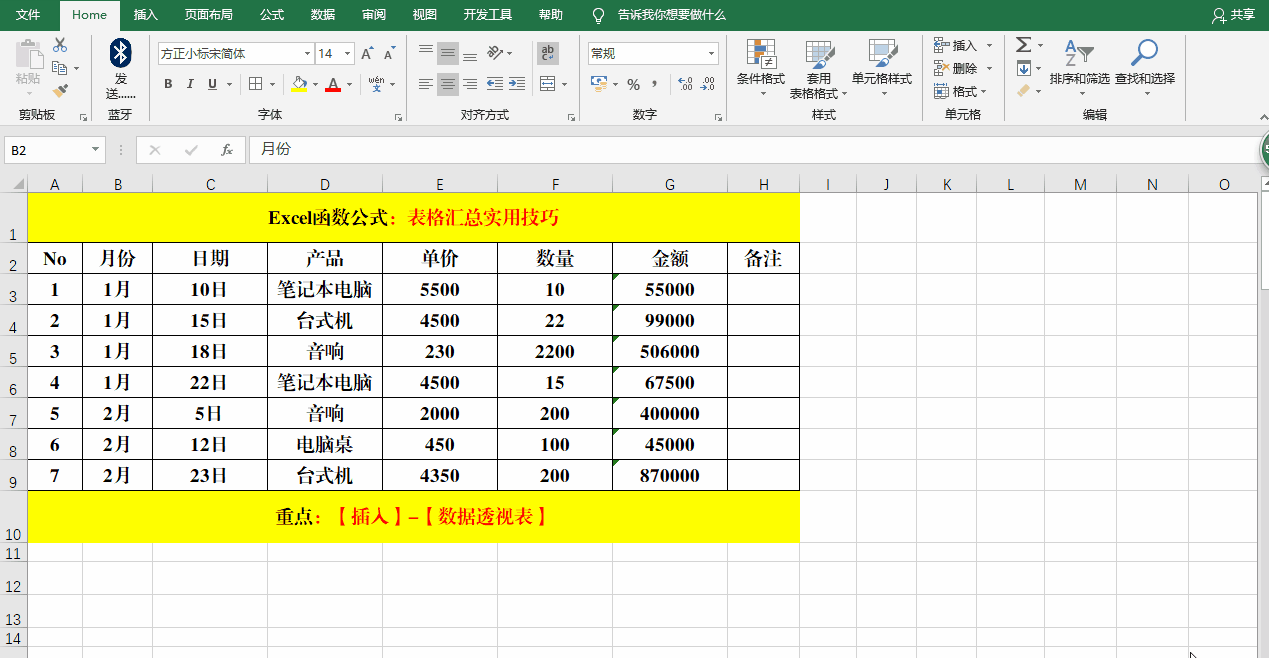
Task: Click the Cut scissors icon
Action: 60,45
